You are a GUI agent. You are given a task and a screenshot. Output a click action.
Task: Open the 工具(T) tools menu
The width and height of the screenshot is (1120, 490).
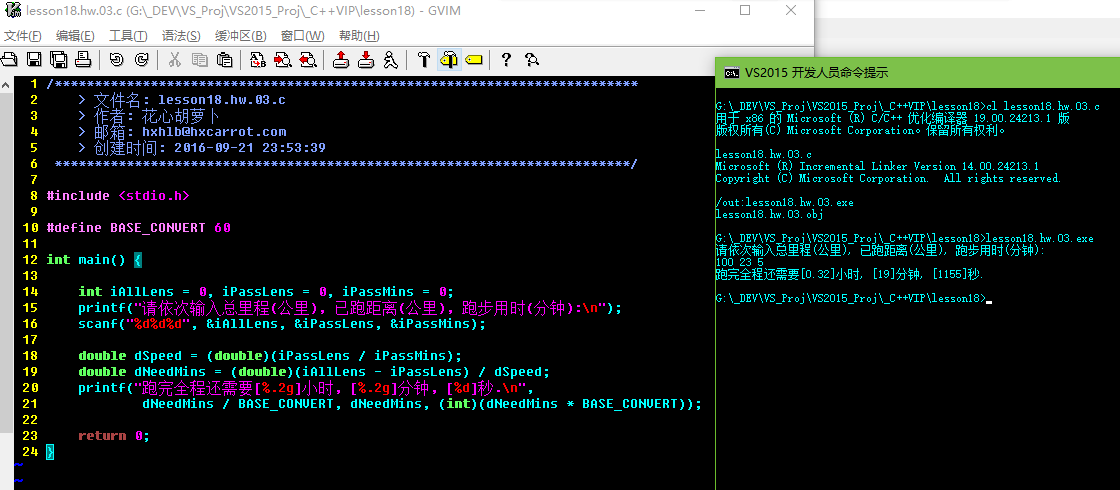[x=128, y=36]
